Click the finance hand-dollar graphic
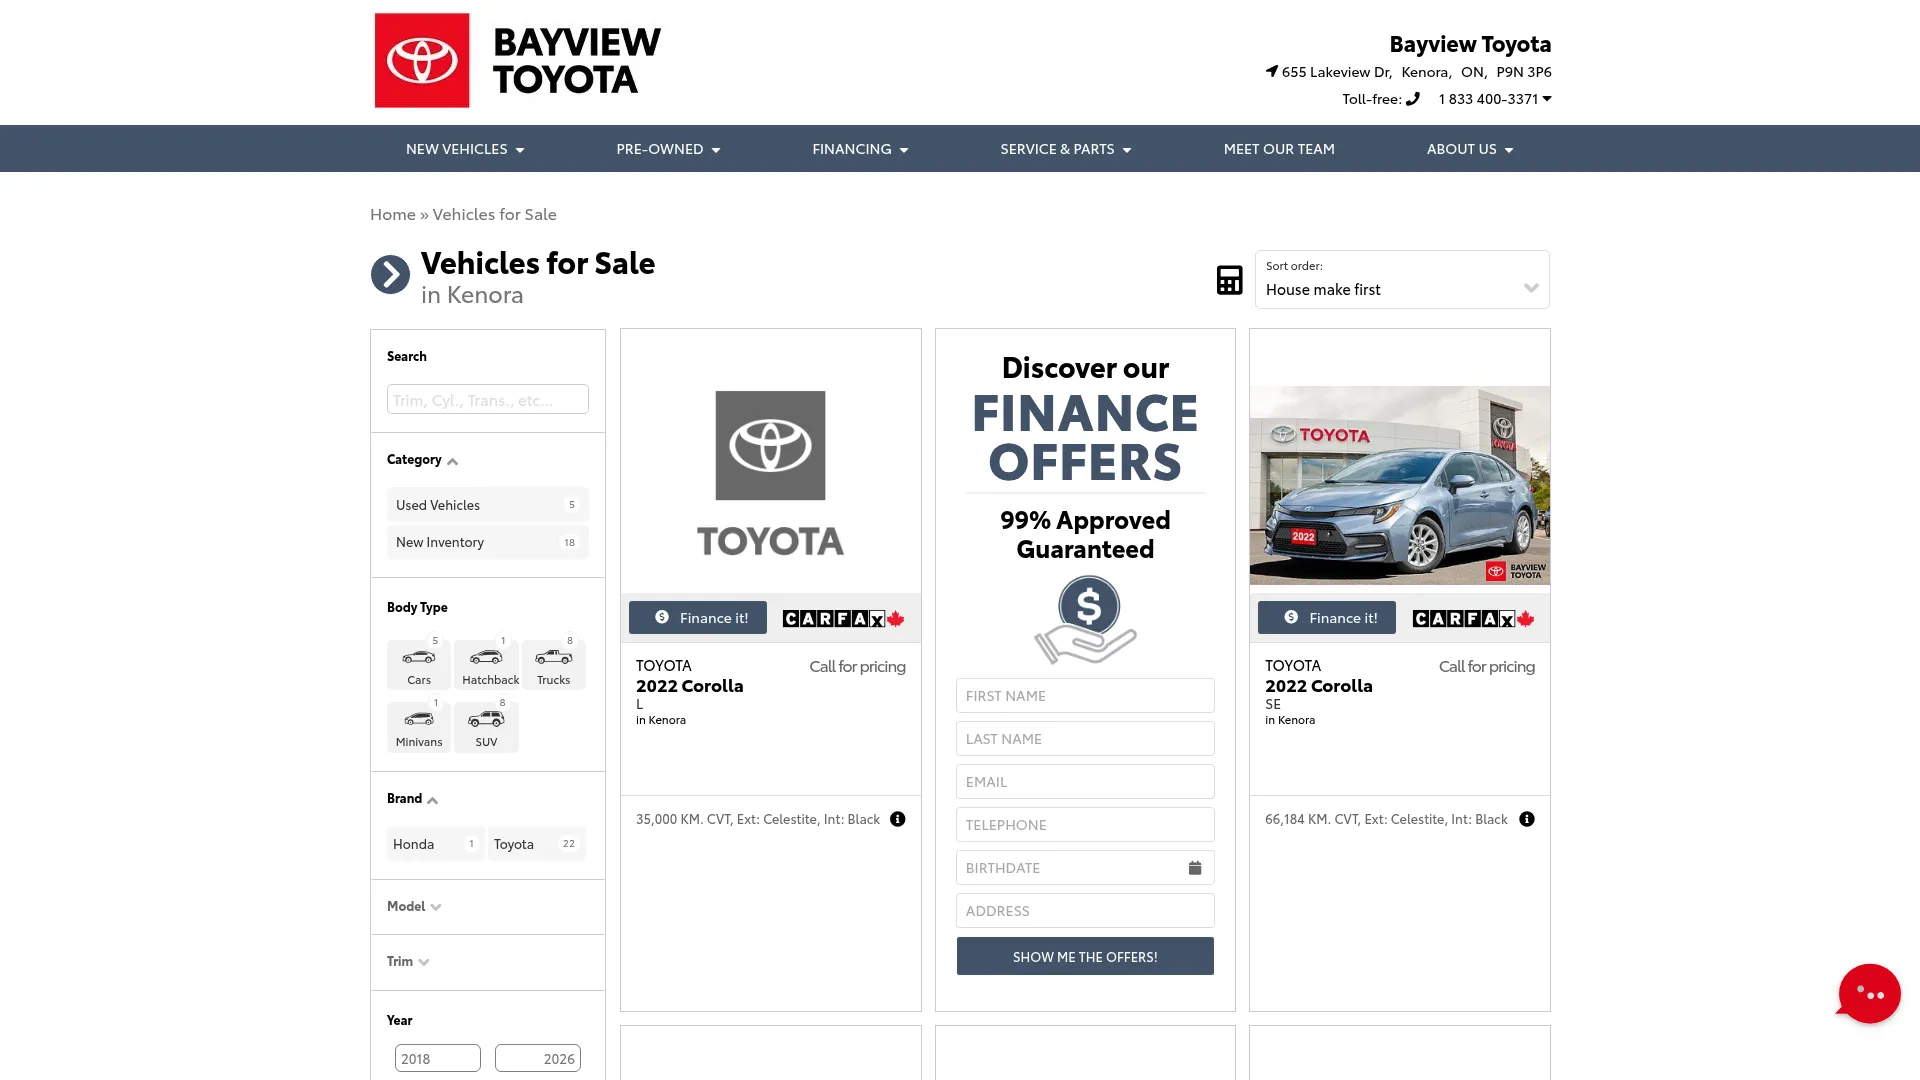The image size is (1920, 1080). click(1086, 619)
